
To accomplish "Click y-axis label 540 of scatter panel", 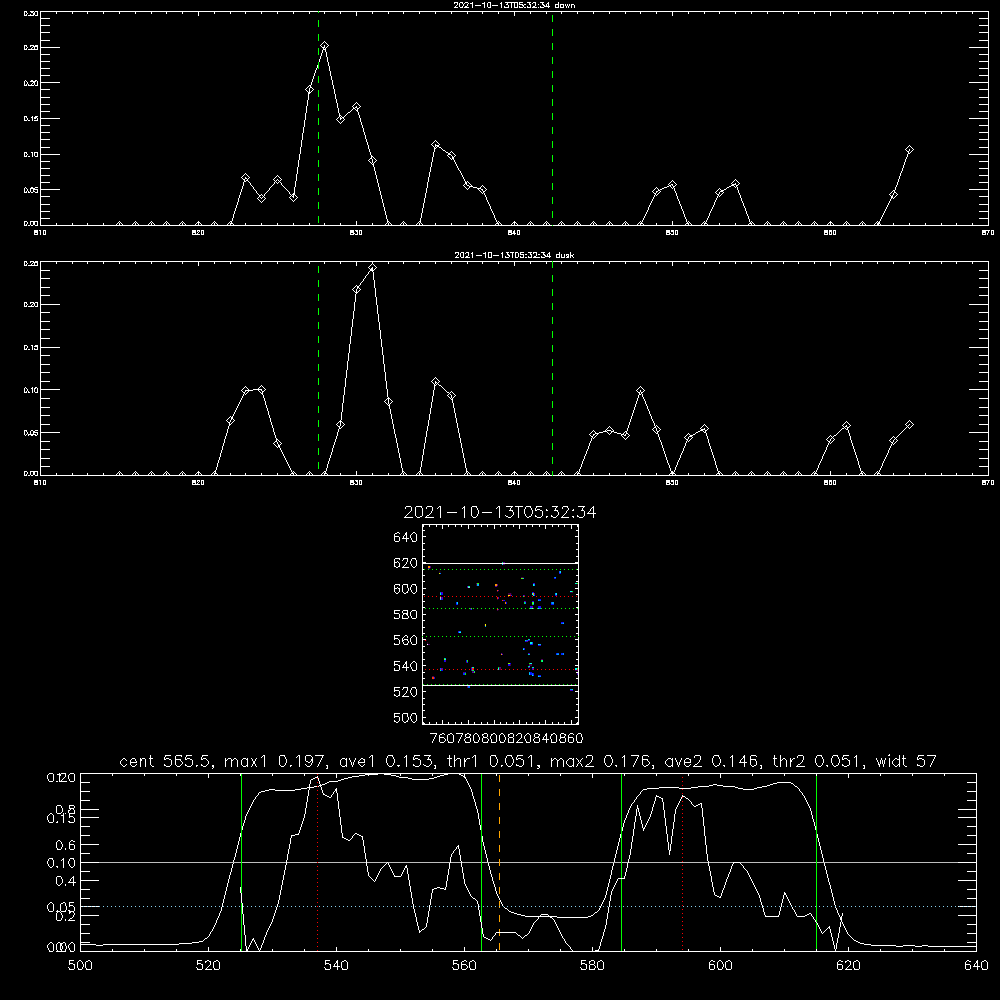I will point(406,666).
